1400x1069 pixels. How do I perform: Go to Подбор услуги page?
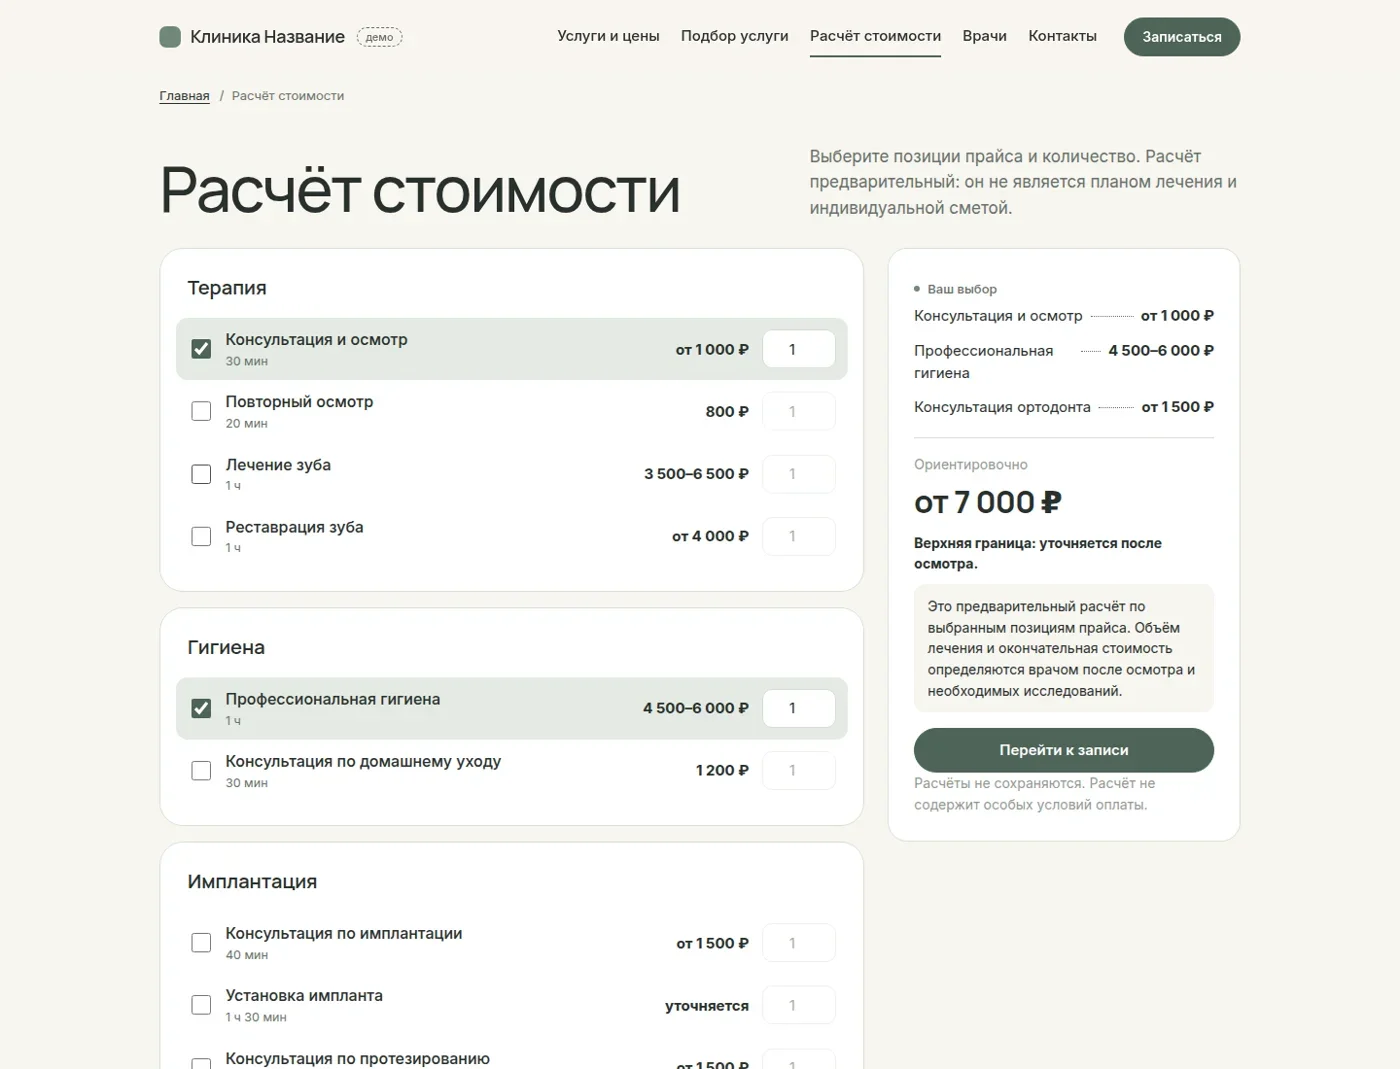point(734,36)
